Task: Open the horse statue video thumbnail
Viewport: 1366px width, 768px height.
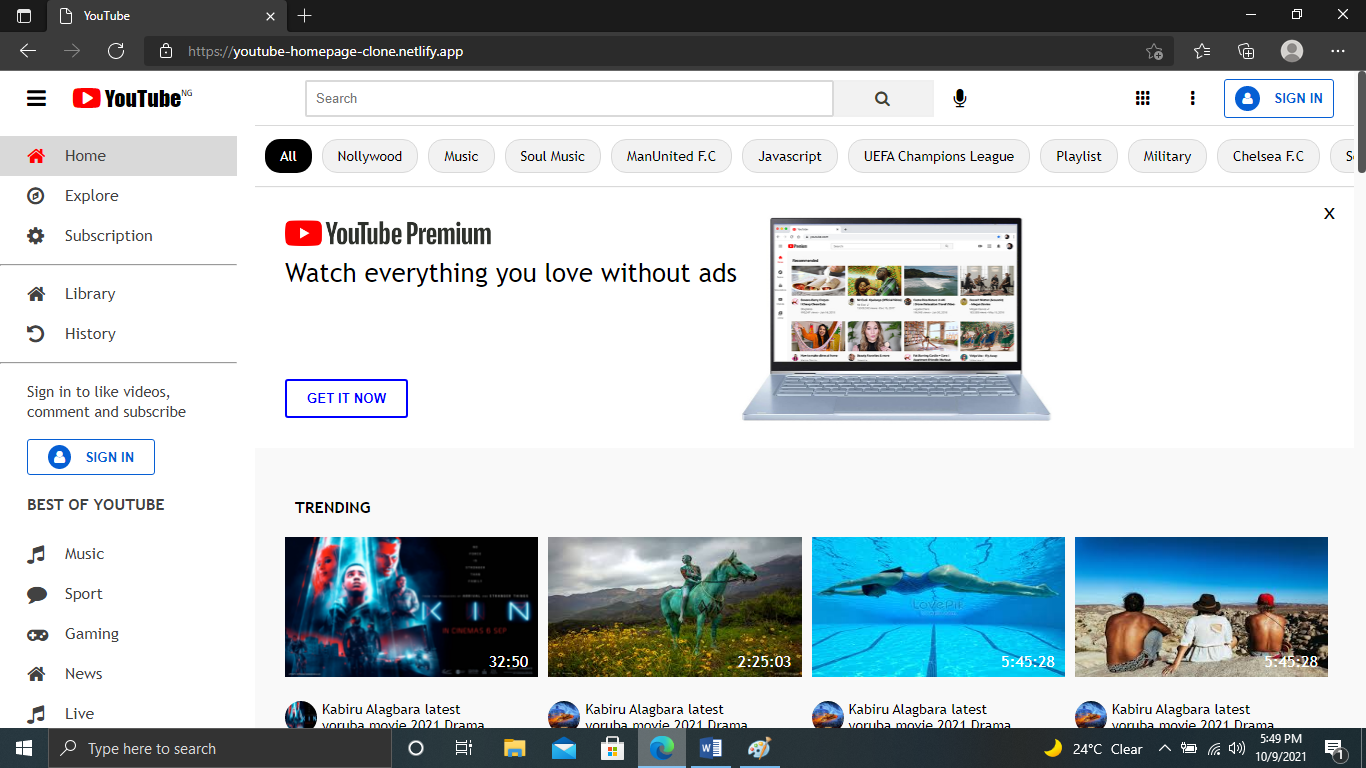Action: pos(675,607)
